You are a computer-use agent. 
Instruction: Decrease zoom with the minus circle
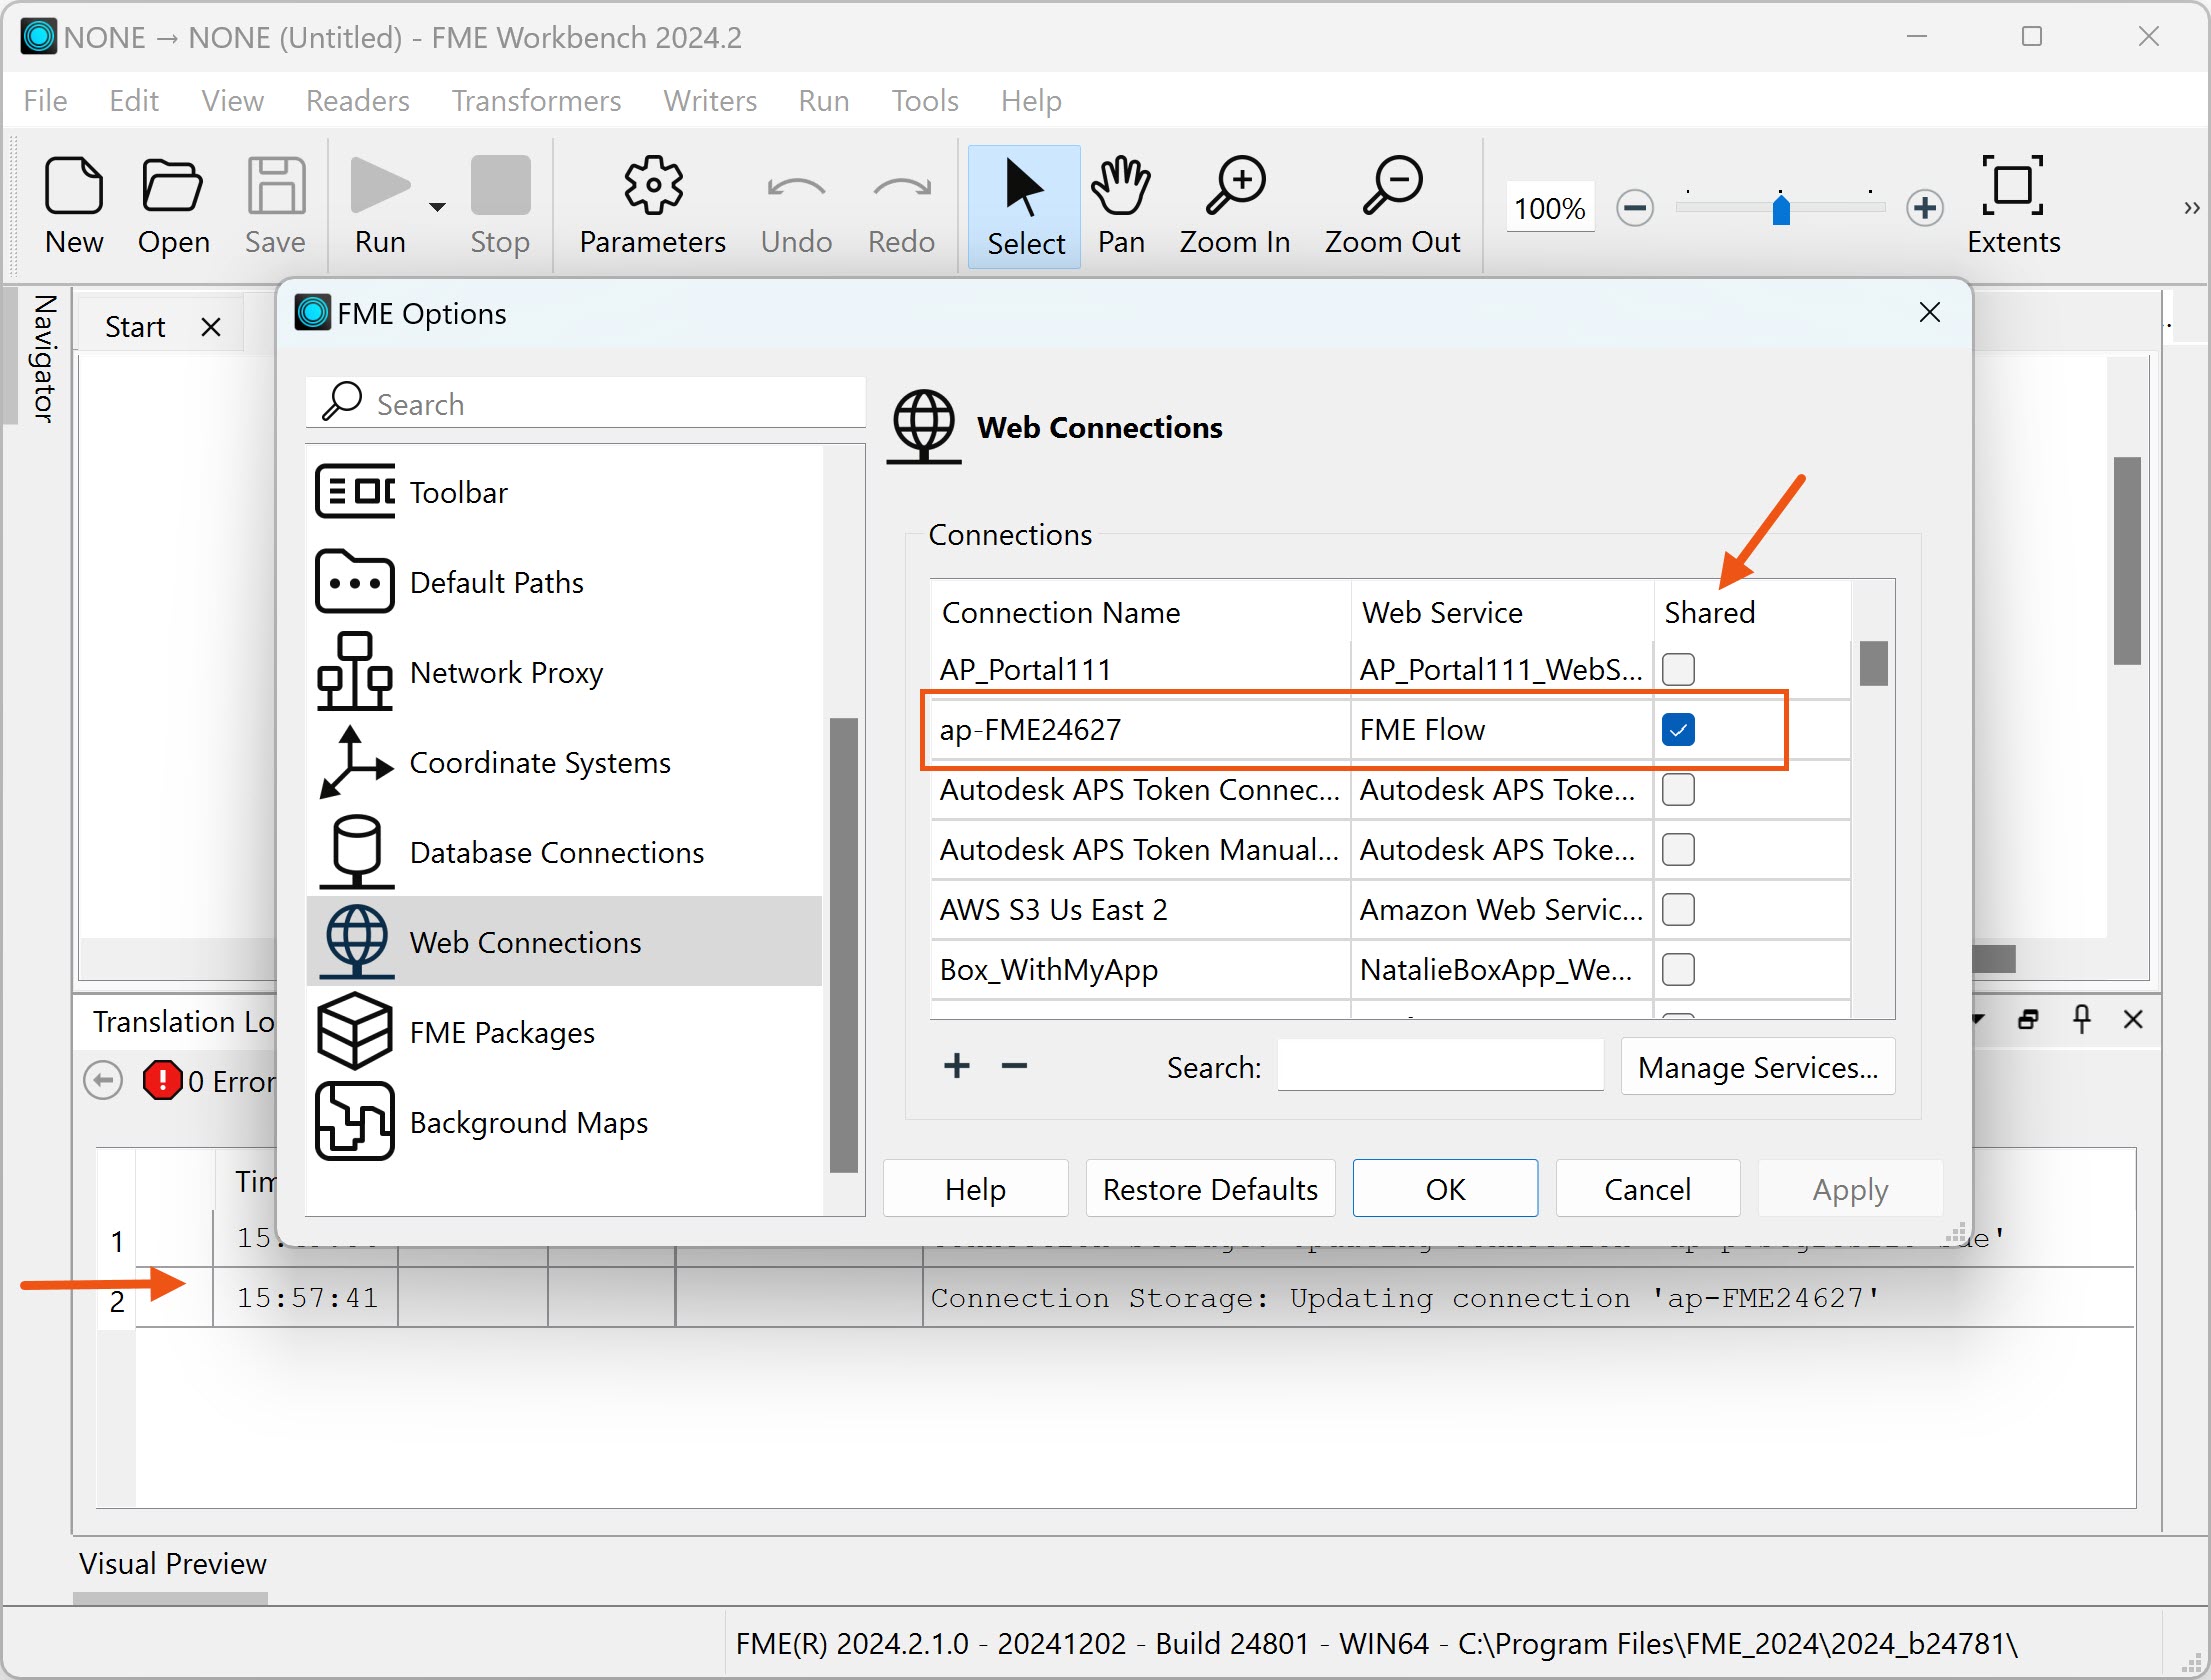[x=1635, y=208]
